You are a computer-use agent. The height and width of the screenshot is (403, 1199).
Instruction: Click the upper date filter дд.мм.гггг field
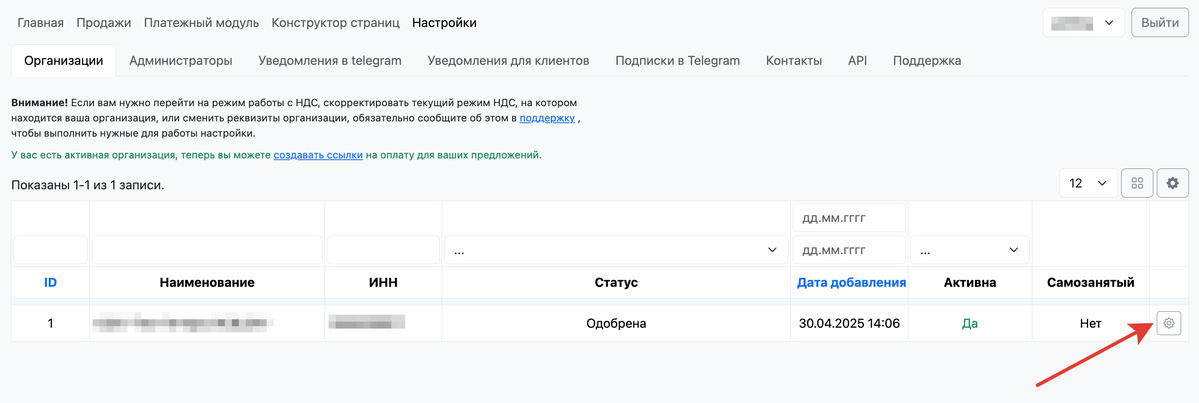(848, 218)
